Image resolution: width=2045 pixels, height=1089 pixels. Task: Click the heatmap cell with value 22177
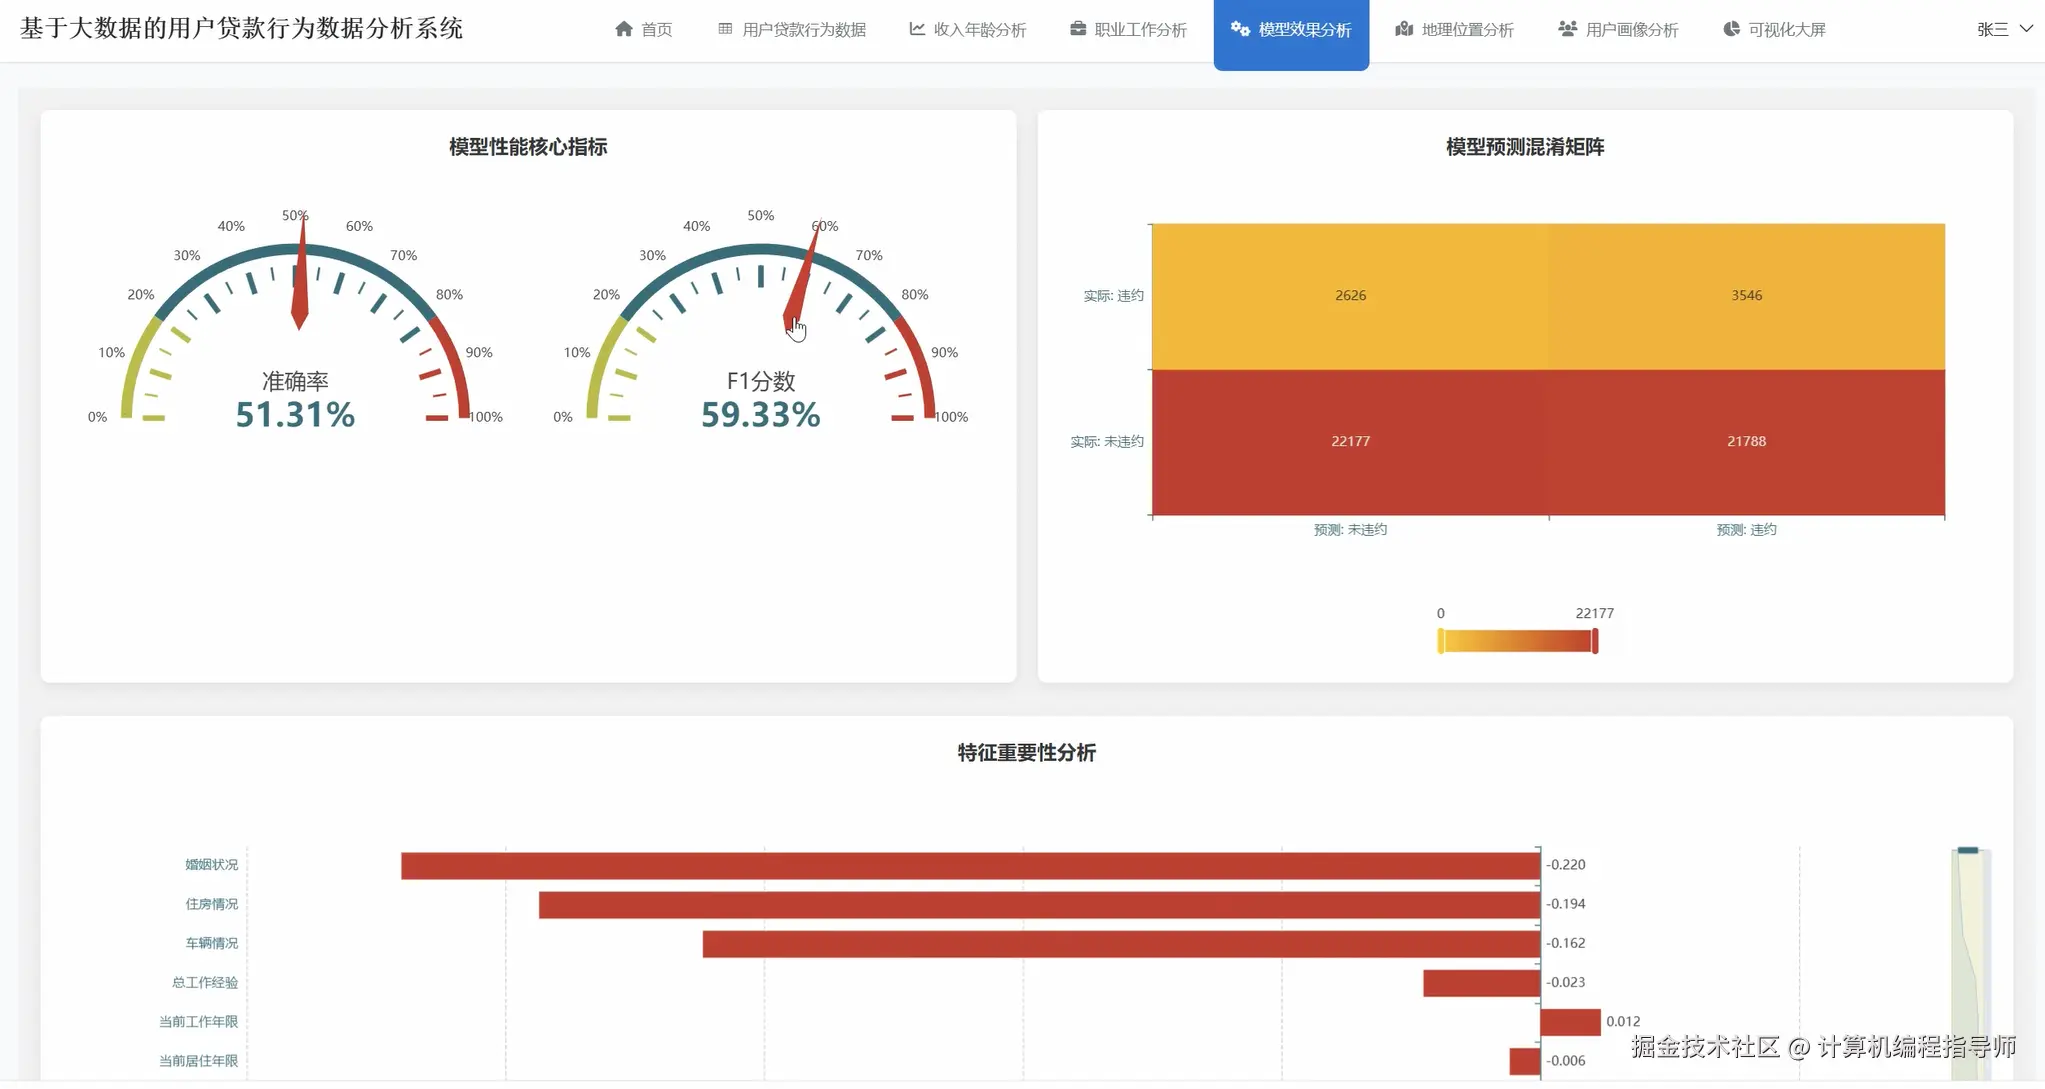[1350, 441]
